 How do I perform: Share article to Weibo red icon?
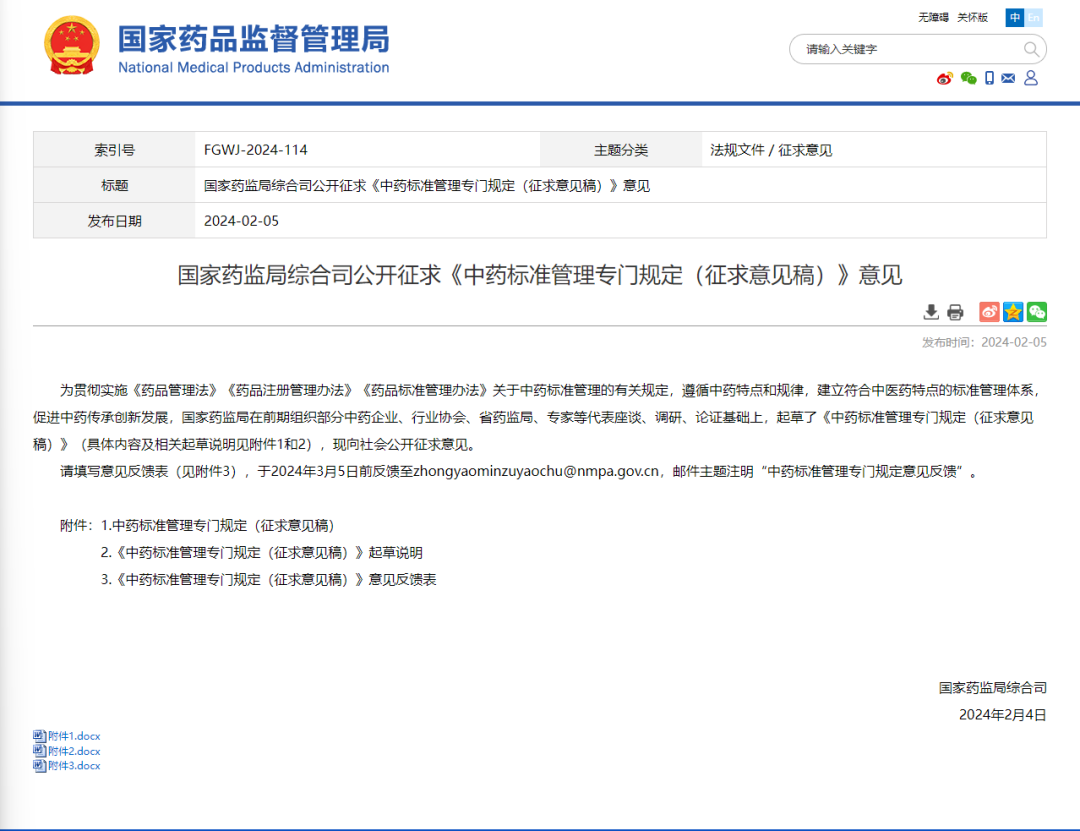990,312
